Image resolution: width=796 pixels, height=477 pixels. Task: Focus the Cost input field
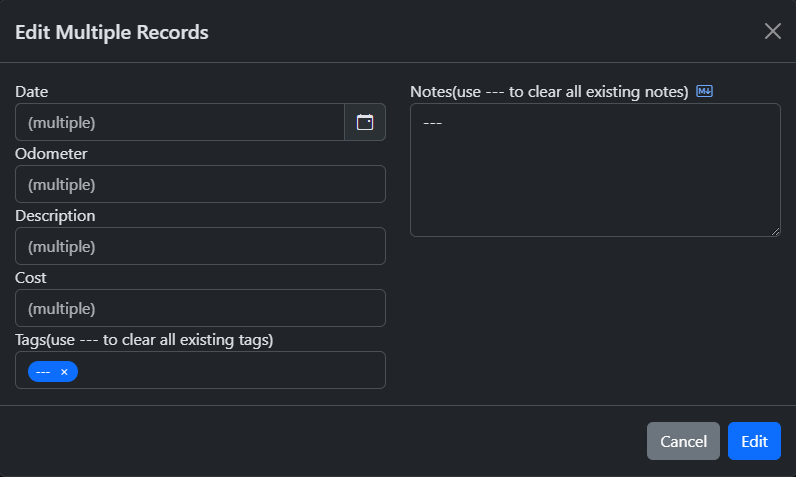click(x=200, y=308)
